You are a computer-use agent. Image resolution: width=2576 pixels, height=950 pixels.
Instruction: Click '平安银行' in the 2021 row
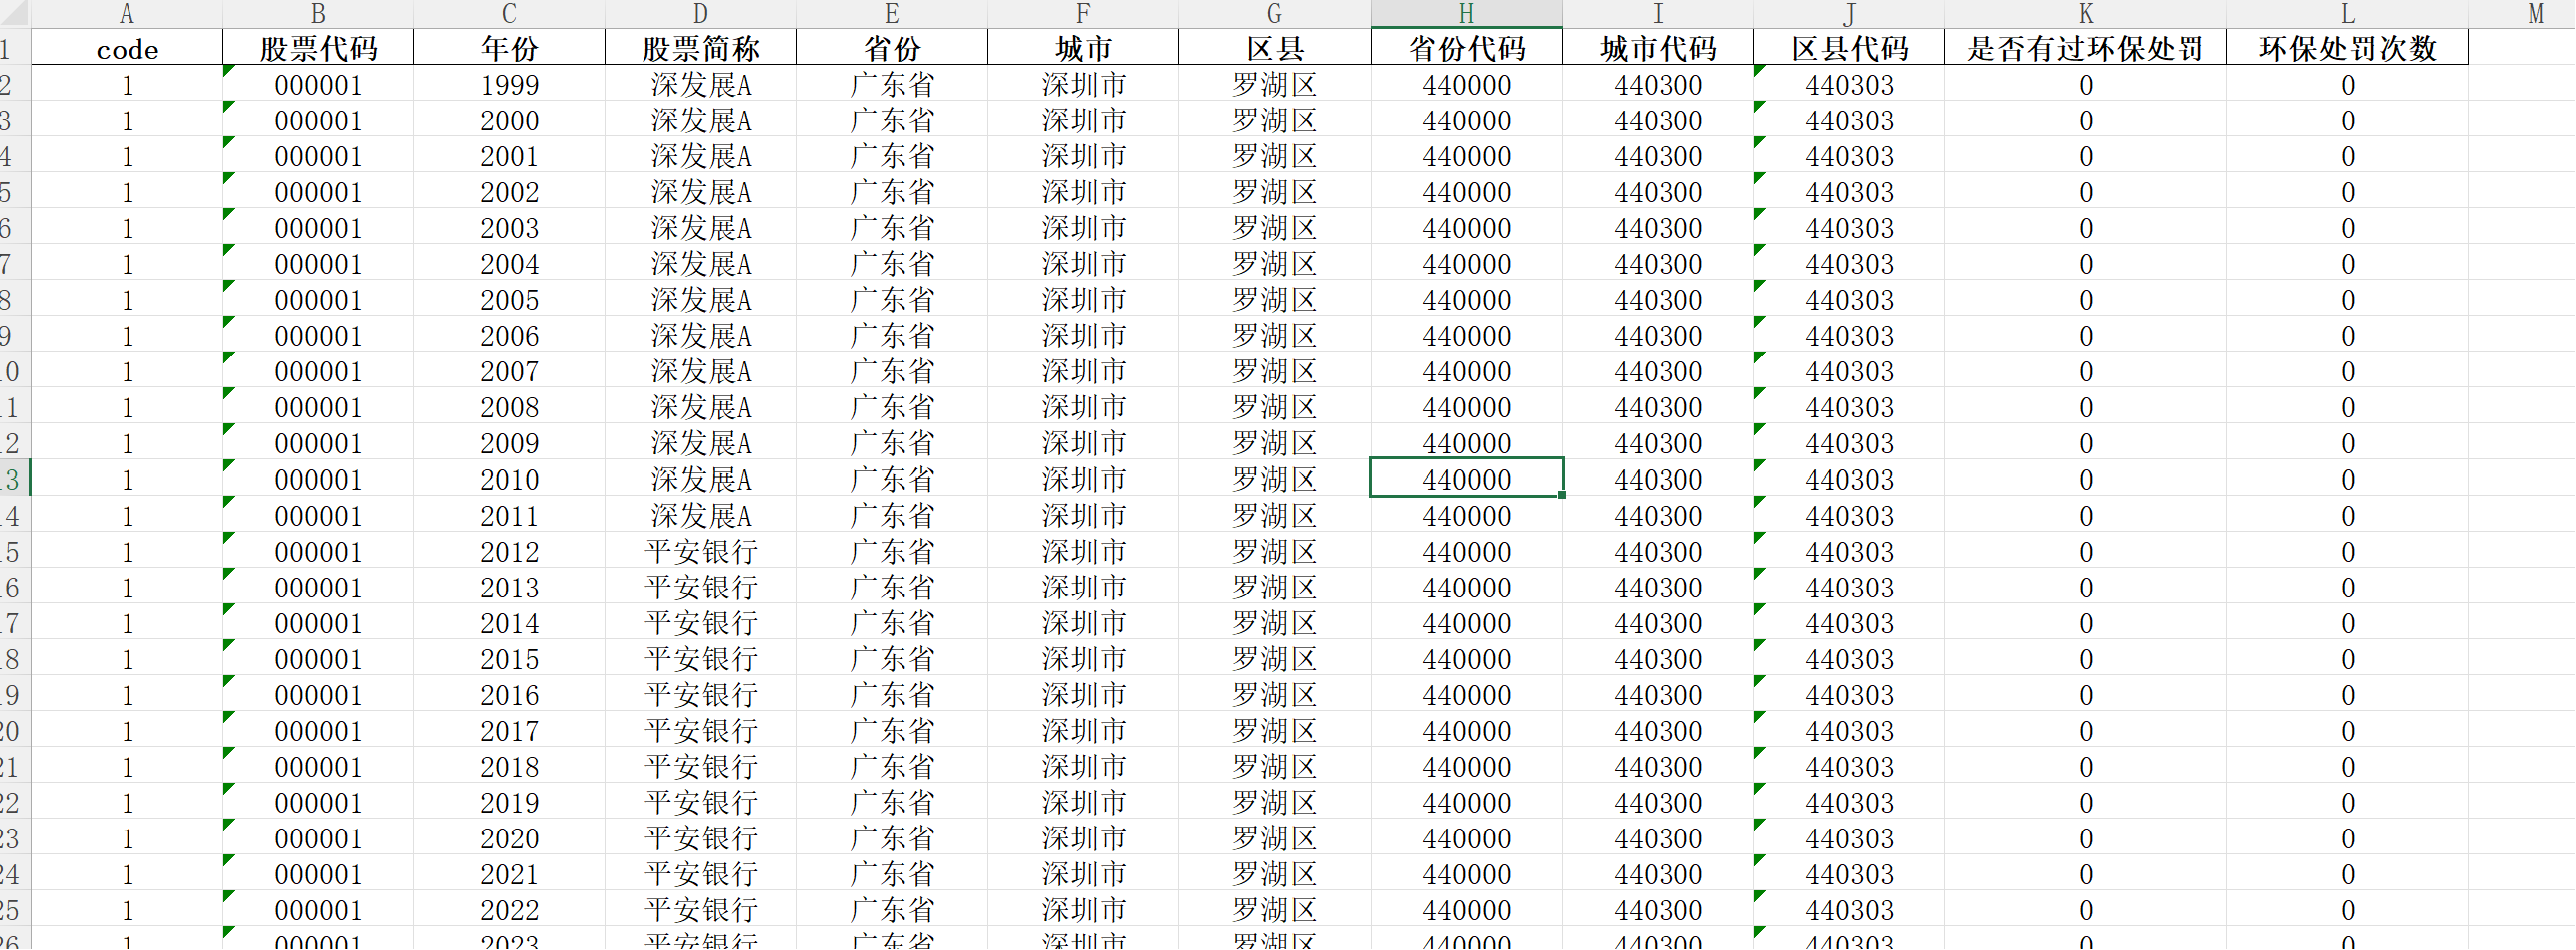coord(701,874)
